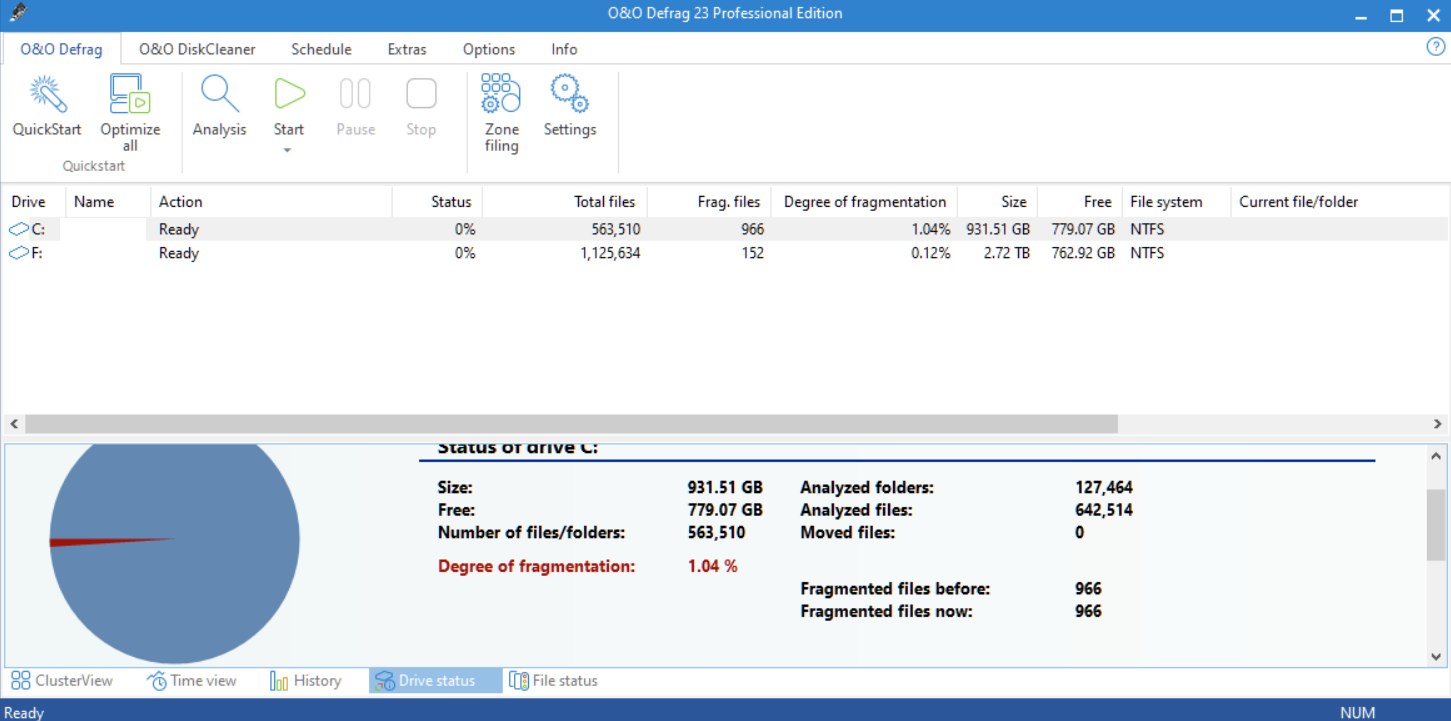The image size is (1451, 721).
Task: Click the QuickStart wizard icon
Action: coord(47,95)
